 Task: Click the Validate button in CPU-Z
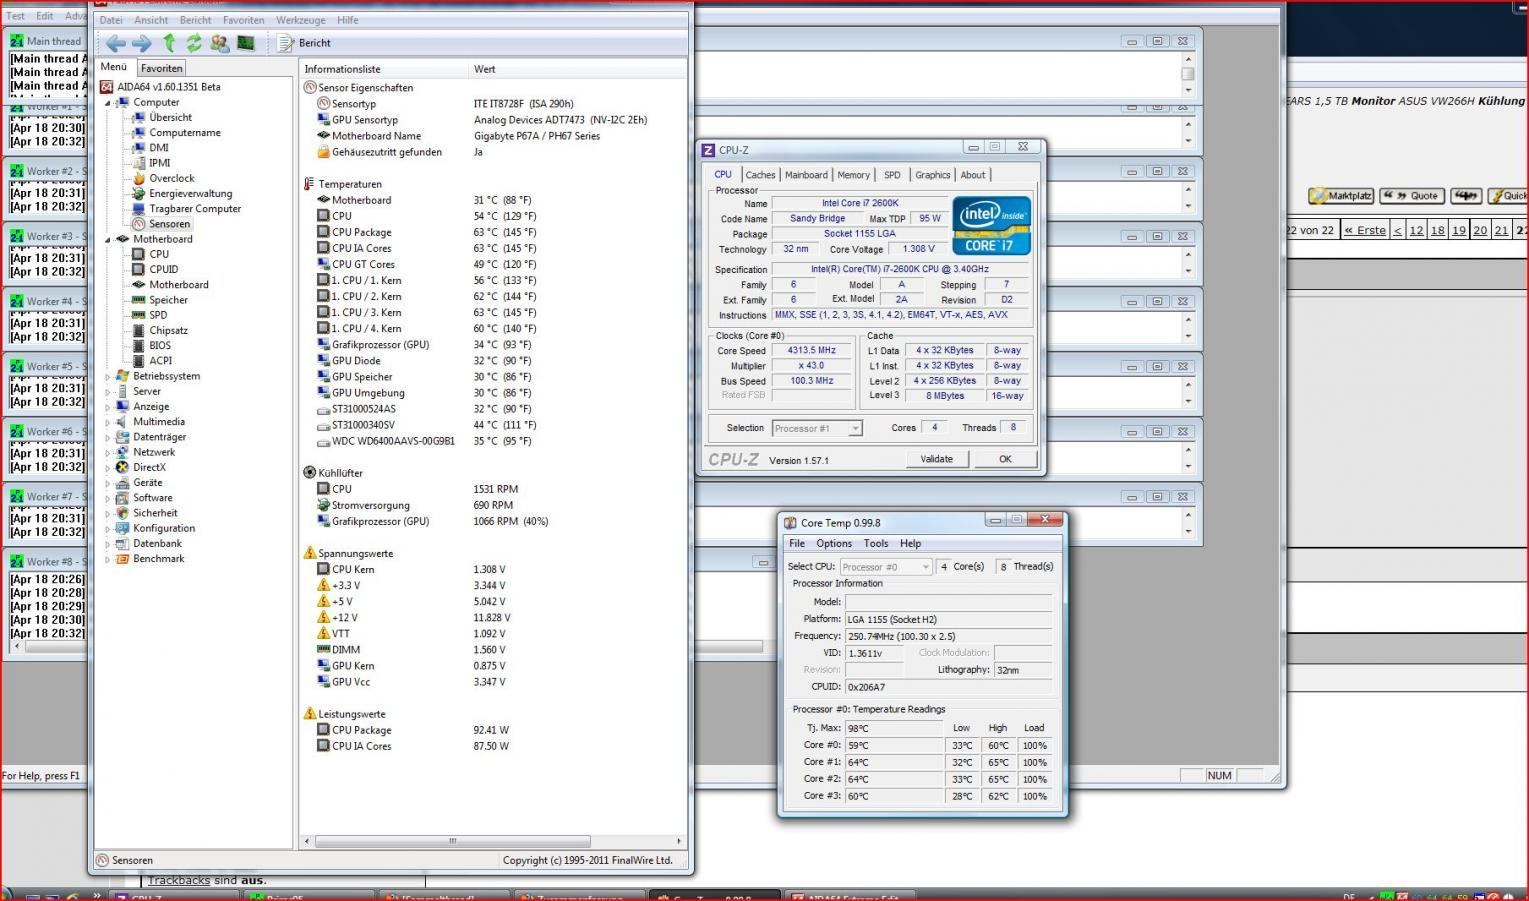936,459
